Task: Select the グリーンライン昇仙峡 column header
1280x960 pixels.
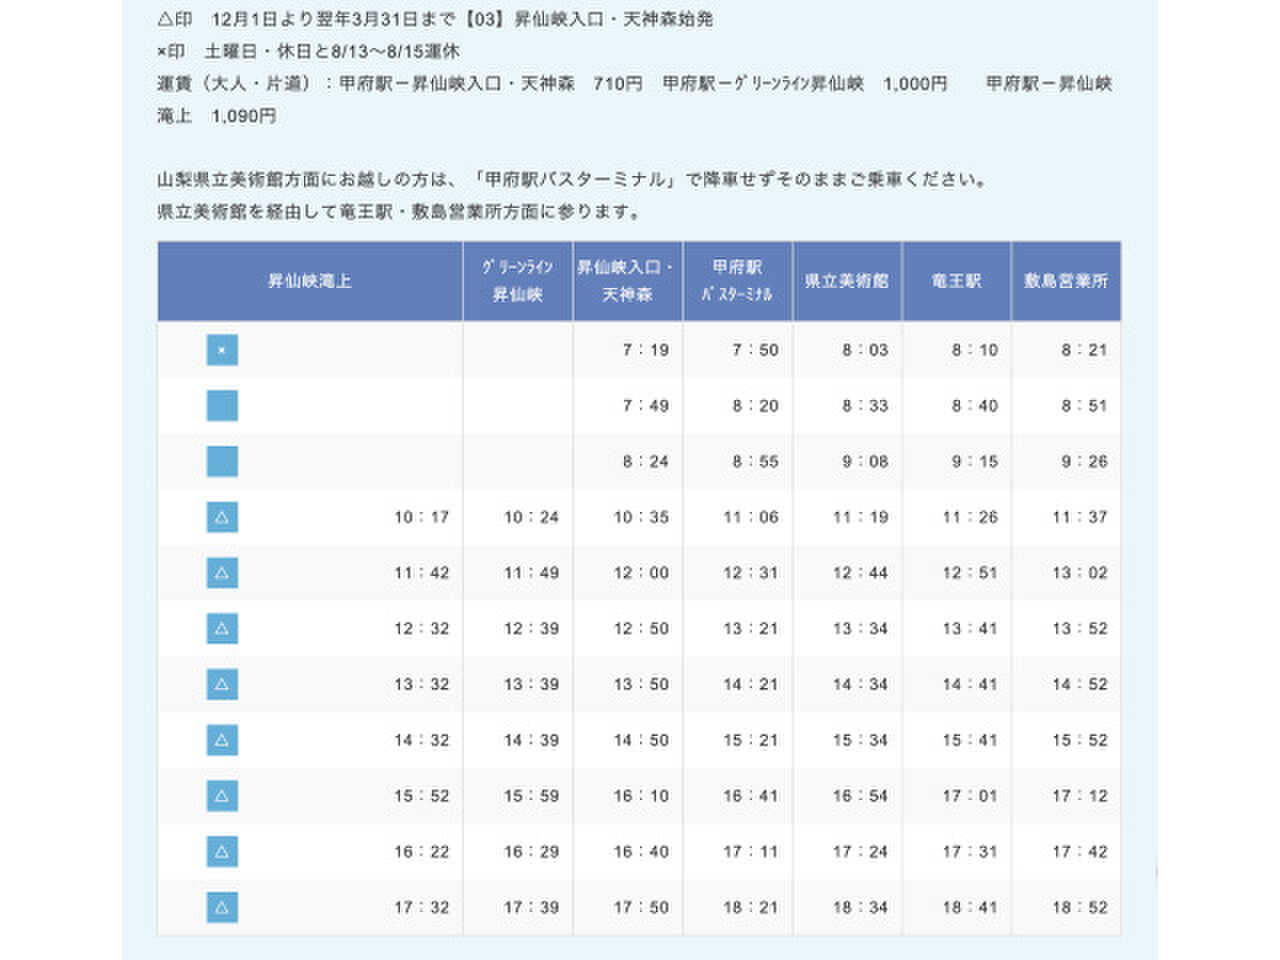Action: pyautogui.click(x=518, y=281)
